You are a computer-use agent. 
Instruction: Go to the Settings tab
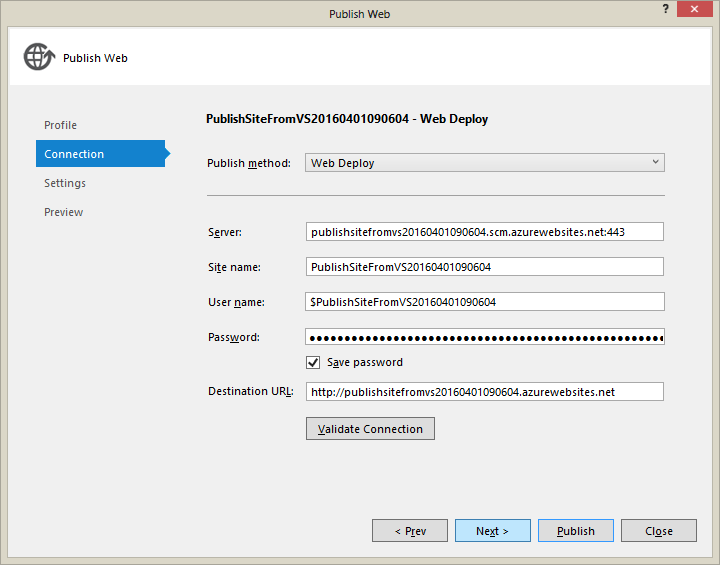tap(65, 183)
